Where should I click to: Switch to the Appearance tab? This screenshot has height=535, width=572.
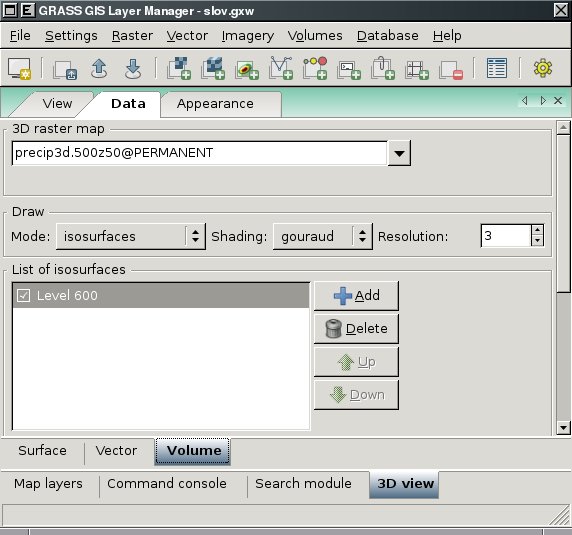click(x=215, y=104)
